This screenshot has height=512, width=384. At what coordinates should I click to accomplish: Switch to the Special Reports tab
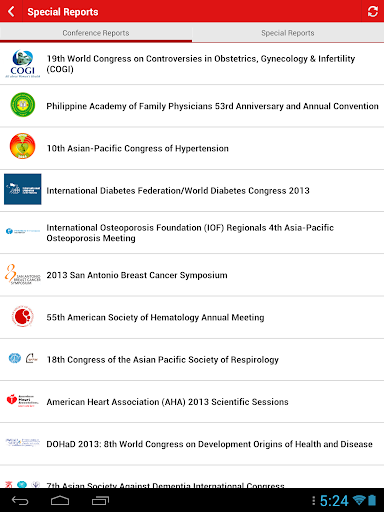[x=288, y=33]
